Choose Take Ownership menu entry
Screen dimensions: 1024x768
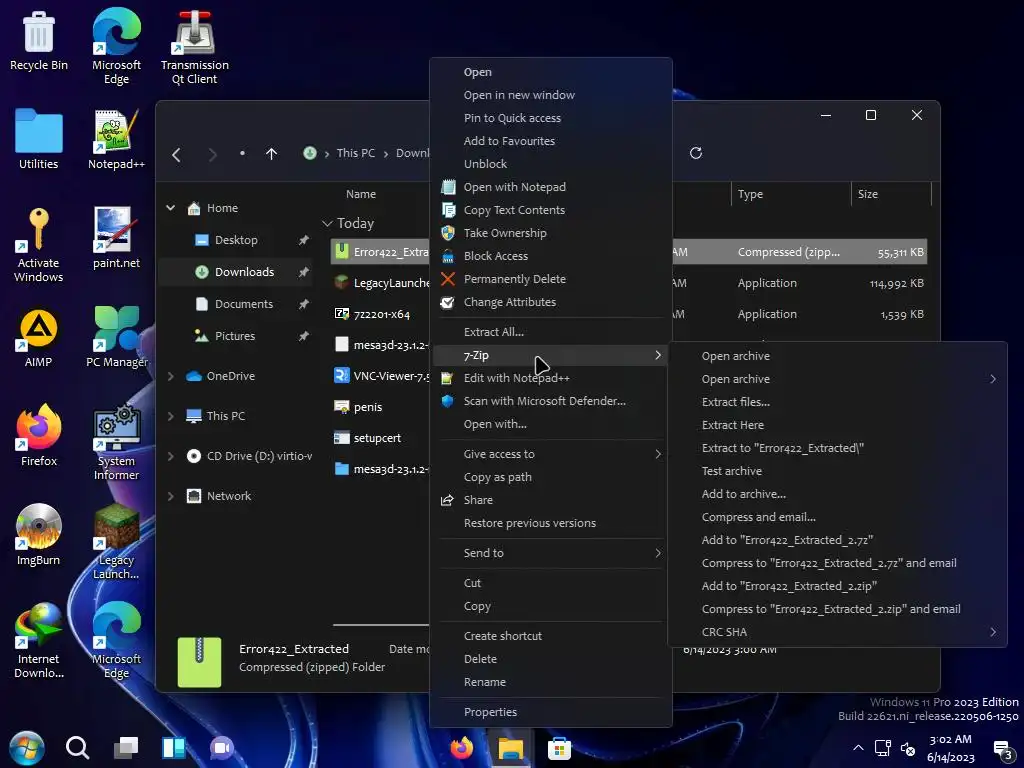click(x=551, y=233)
